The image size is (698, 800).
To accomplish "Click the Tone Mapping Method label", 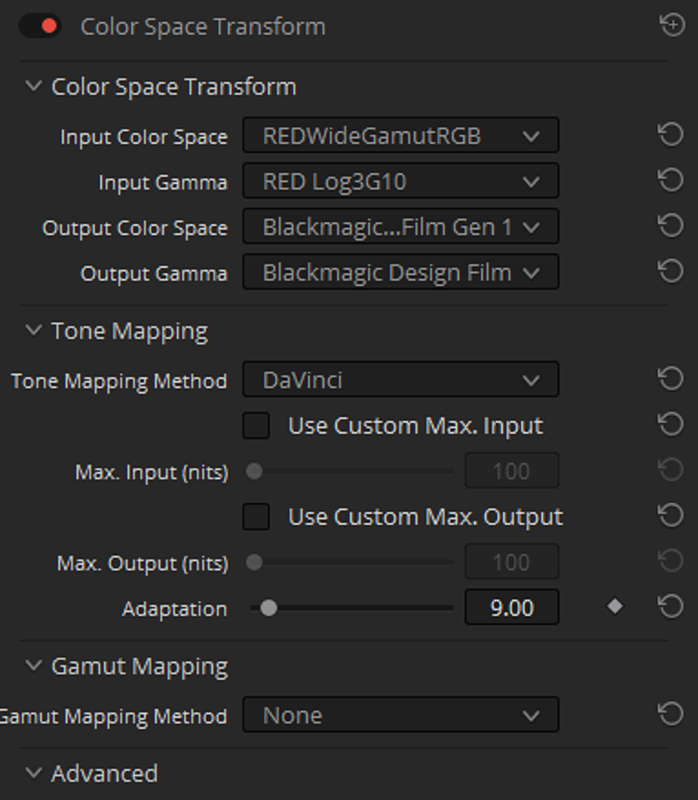I will tap(119, 381).
